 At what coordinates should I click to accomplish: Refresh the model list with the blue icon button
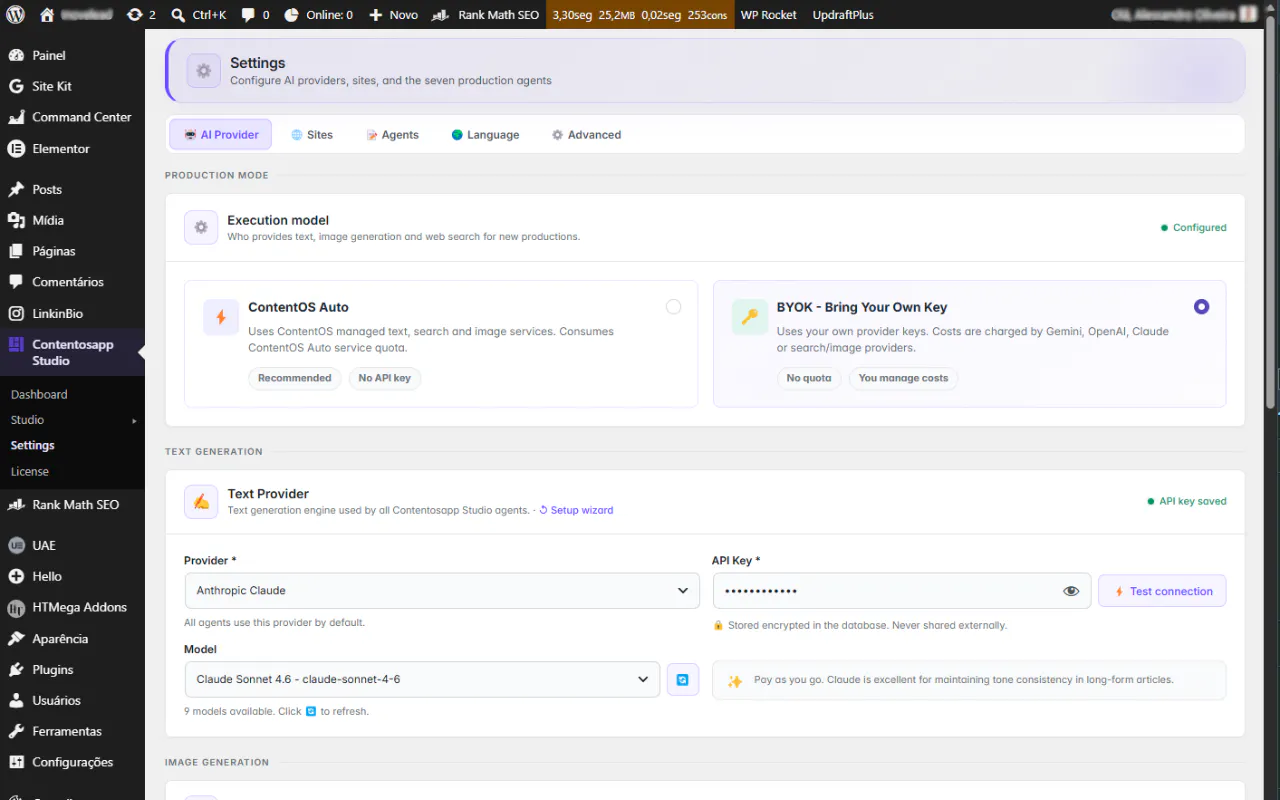pyautogui.click(x=683, y=680)
